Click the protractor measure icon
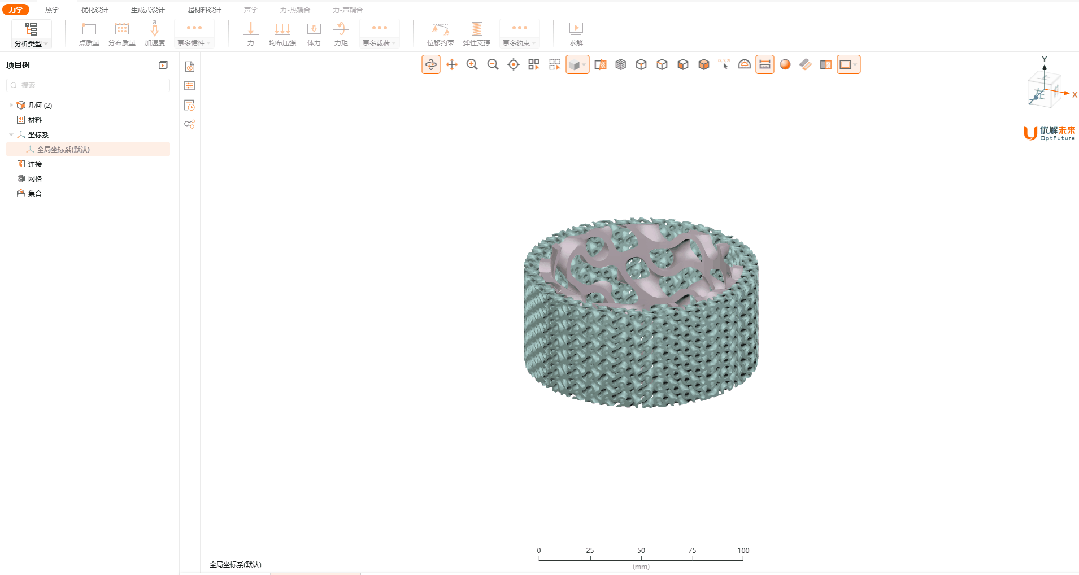 [x=744, y=65]
